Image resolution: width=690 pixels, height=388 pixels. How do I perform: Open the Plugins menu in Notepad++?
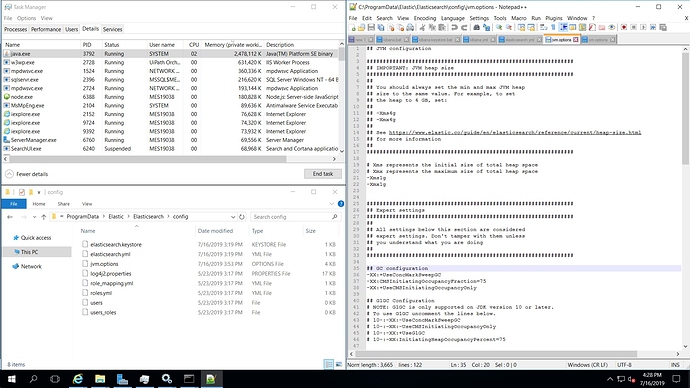click(554, 18)
